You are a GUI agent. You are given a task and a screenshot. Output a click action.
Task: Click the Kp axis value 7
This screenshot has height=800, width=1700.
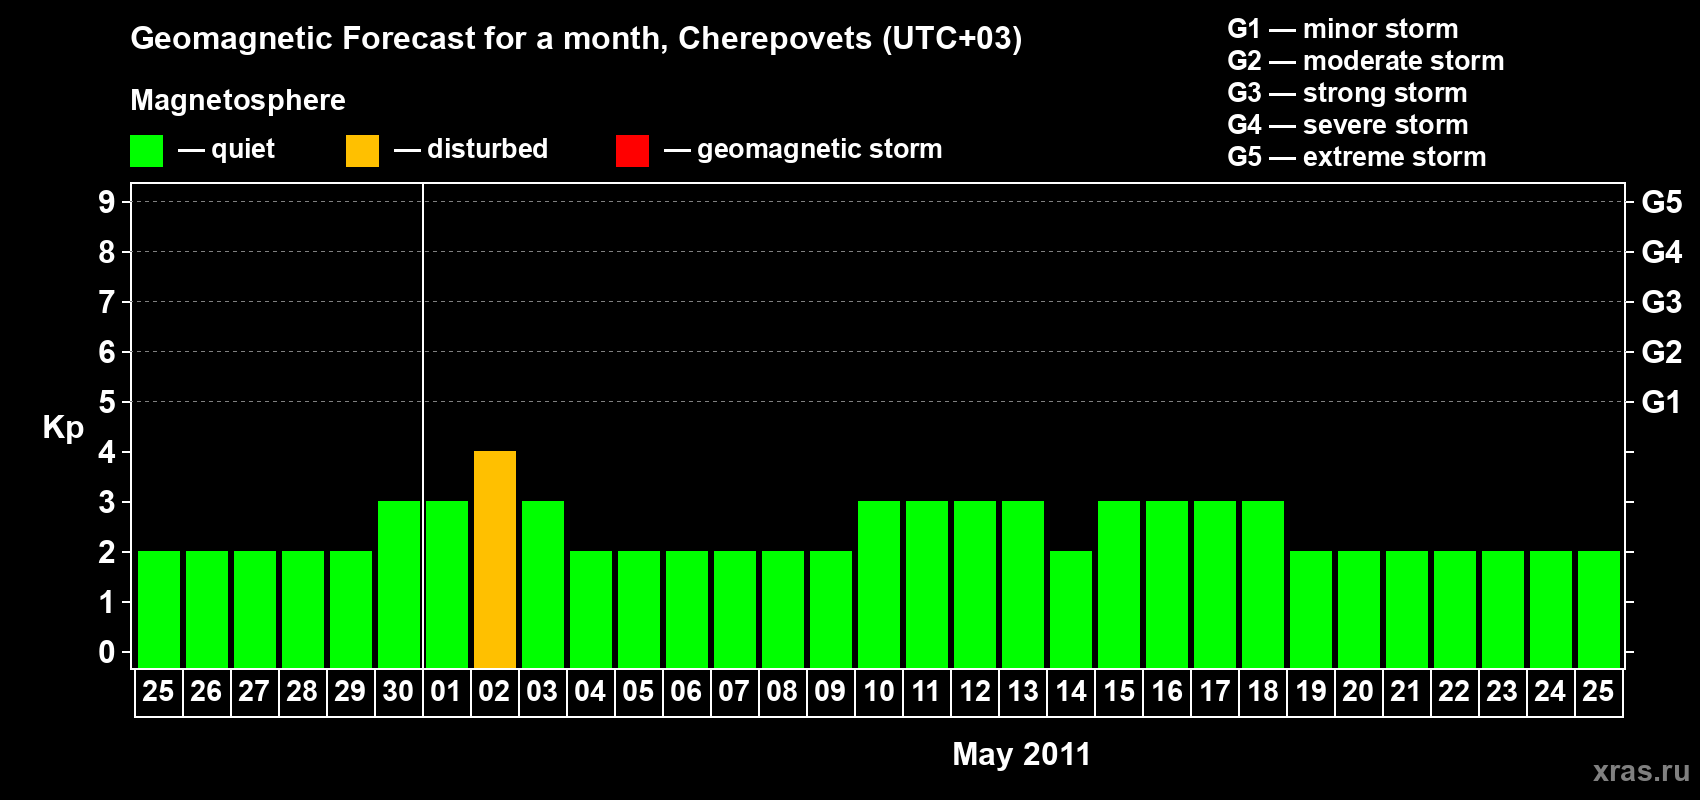pos(107,302)
